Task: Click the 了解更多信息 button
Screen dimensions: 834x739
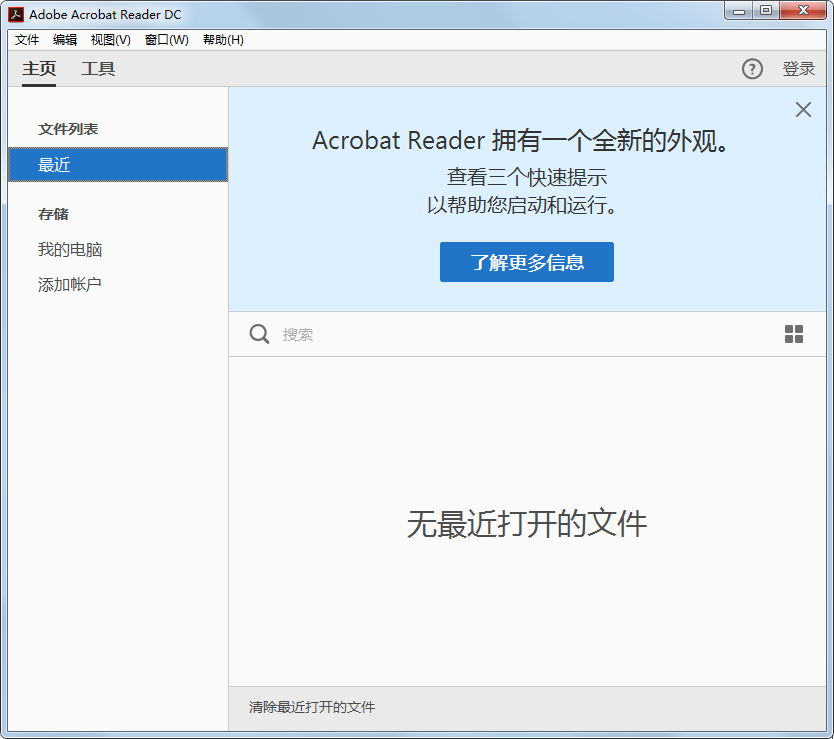Action: 527,262
